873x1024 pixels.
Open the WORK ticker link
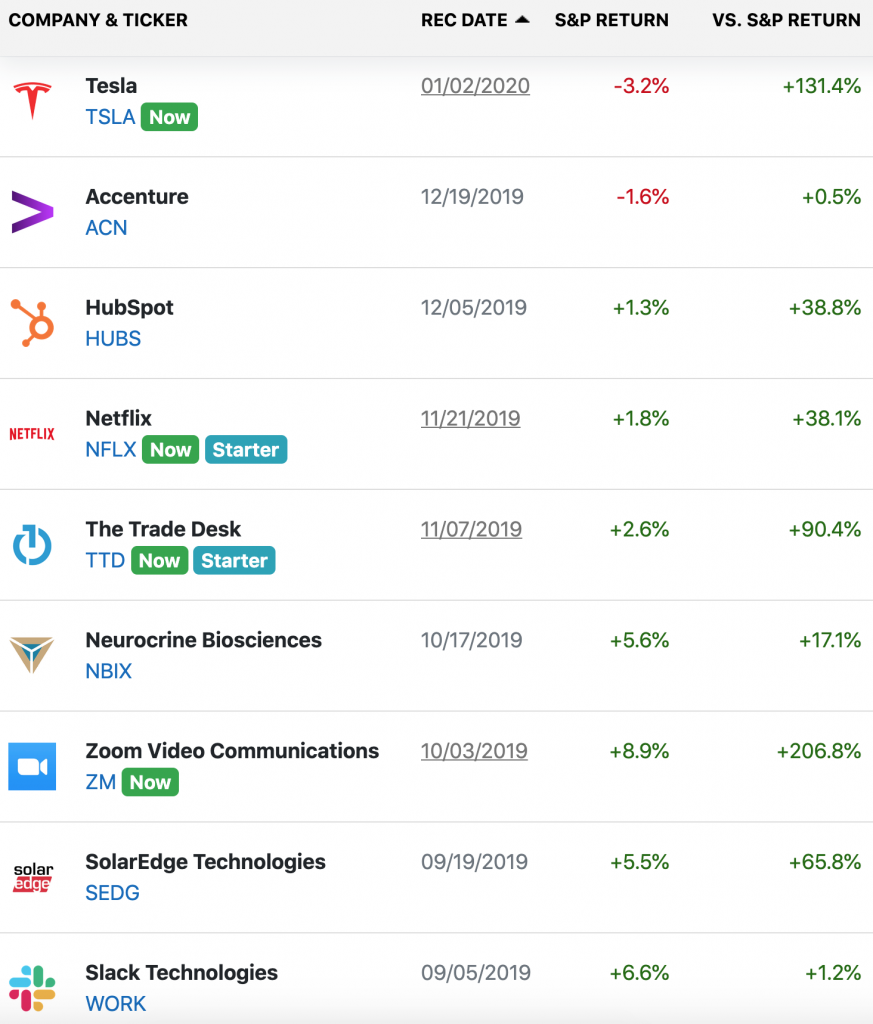[116, 1004]
